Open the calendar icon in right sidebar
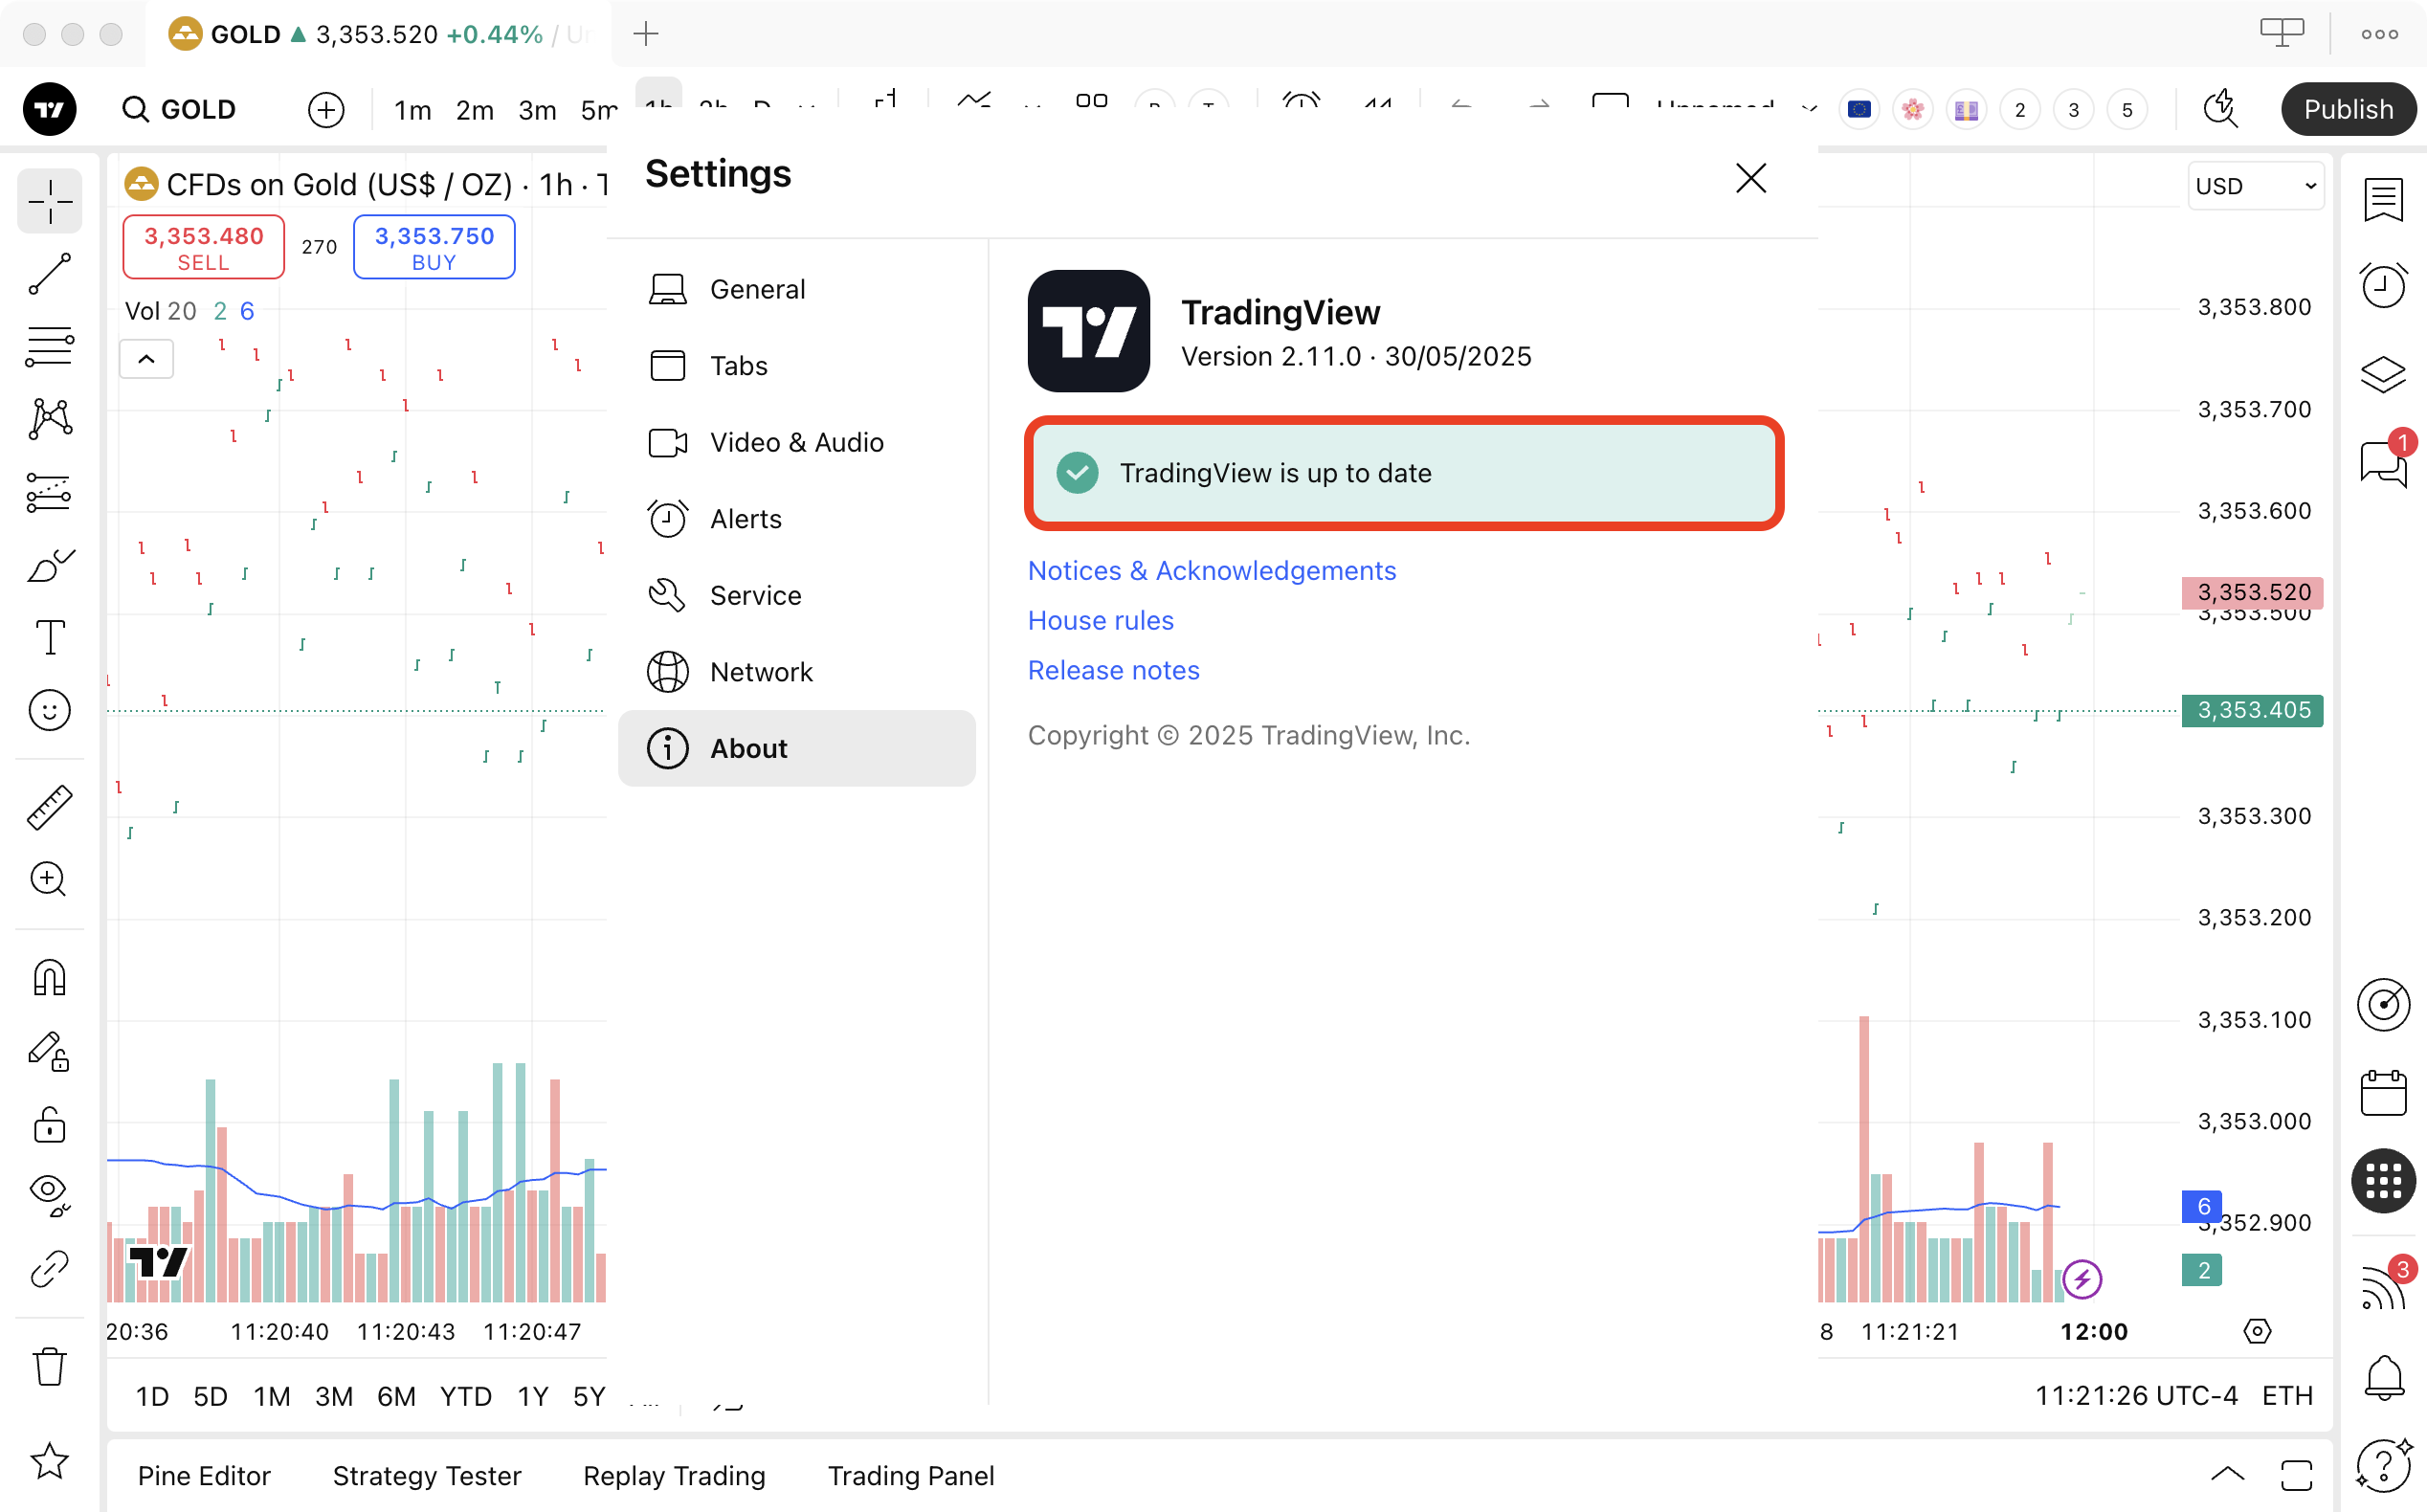The image size is (2427, 1512). [2383, 1092]
